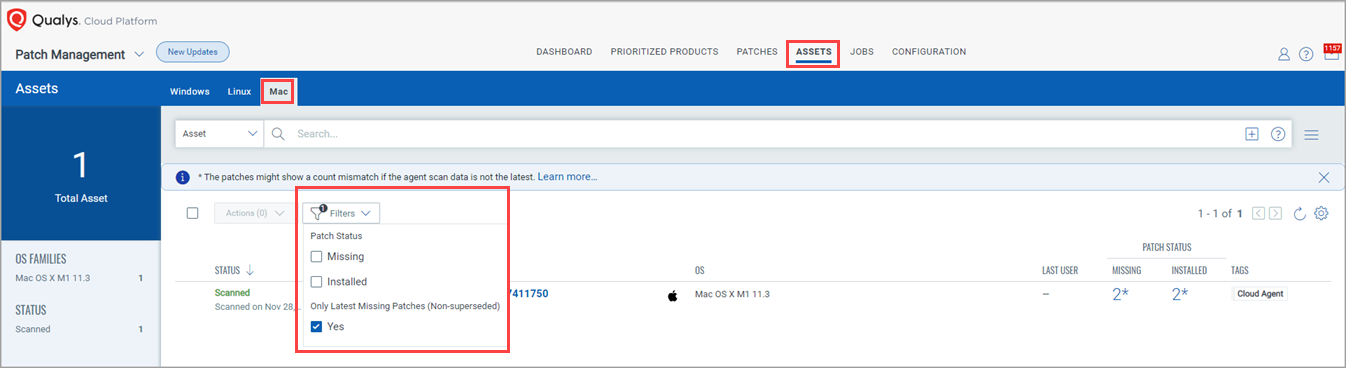Refresh the asset list
The width and height of the screenshot is (1346, 368).
(x=1300, y=213)
